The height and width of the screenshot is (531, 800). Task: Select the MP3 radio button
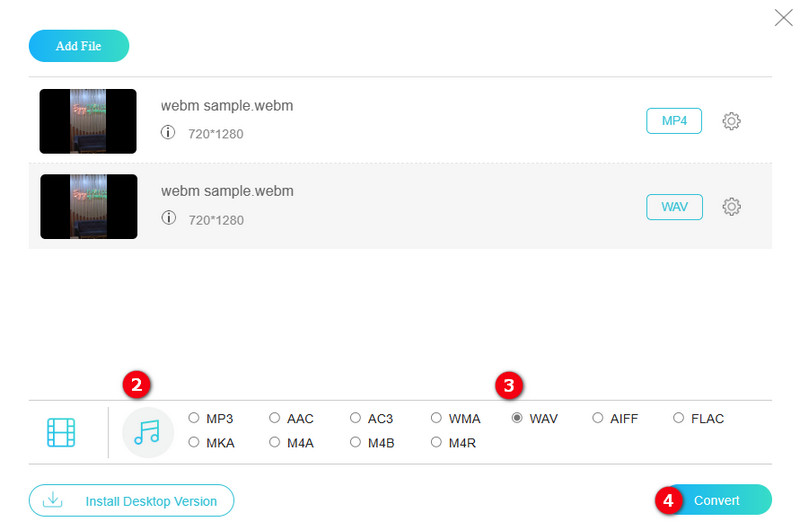click(x=194, y=418)
